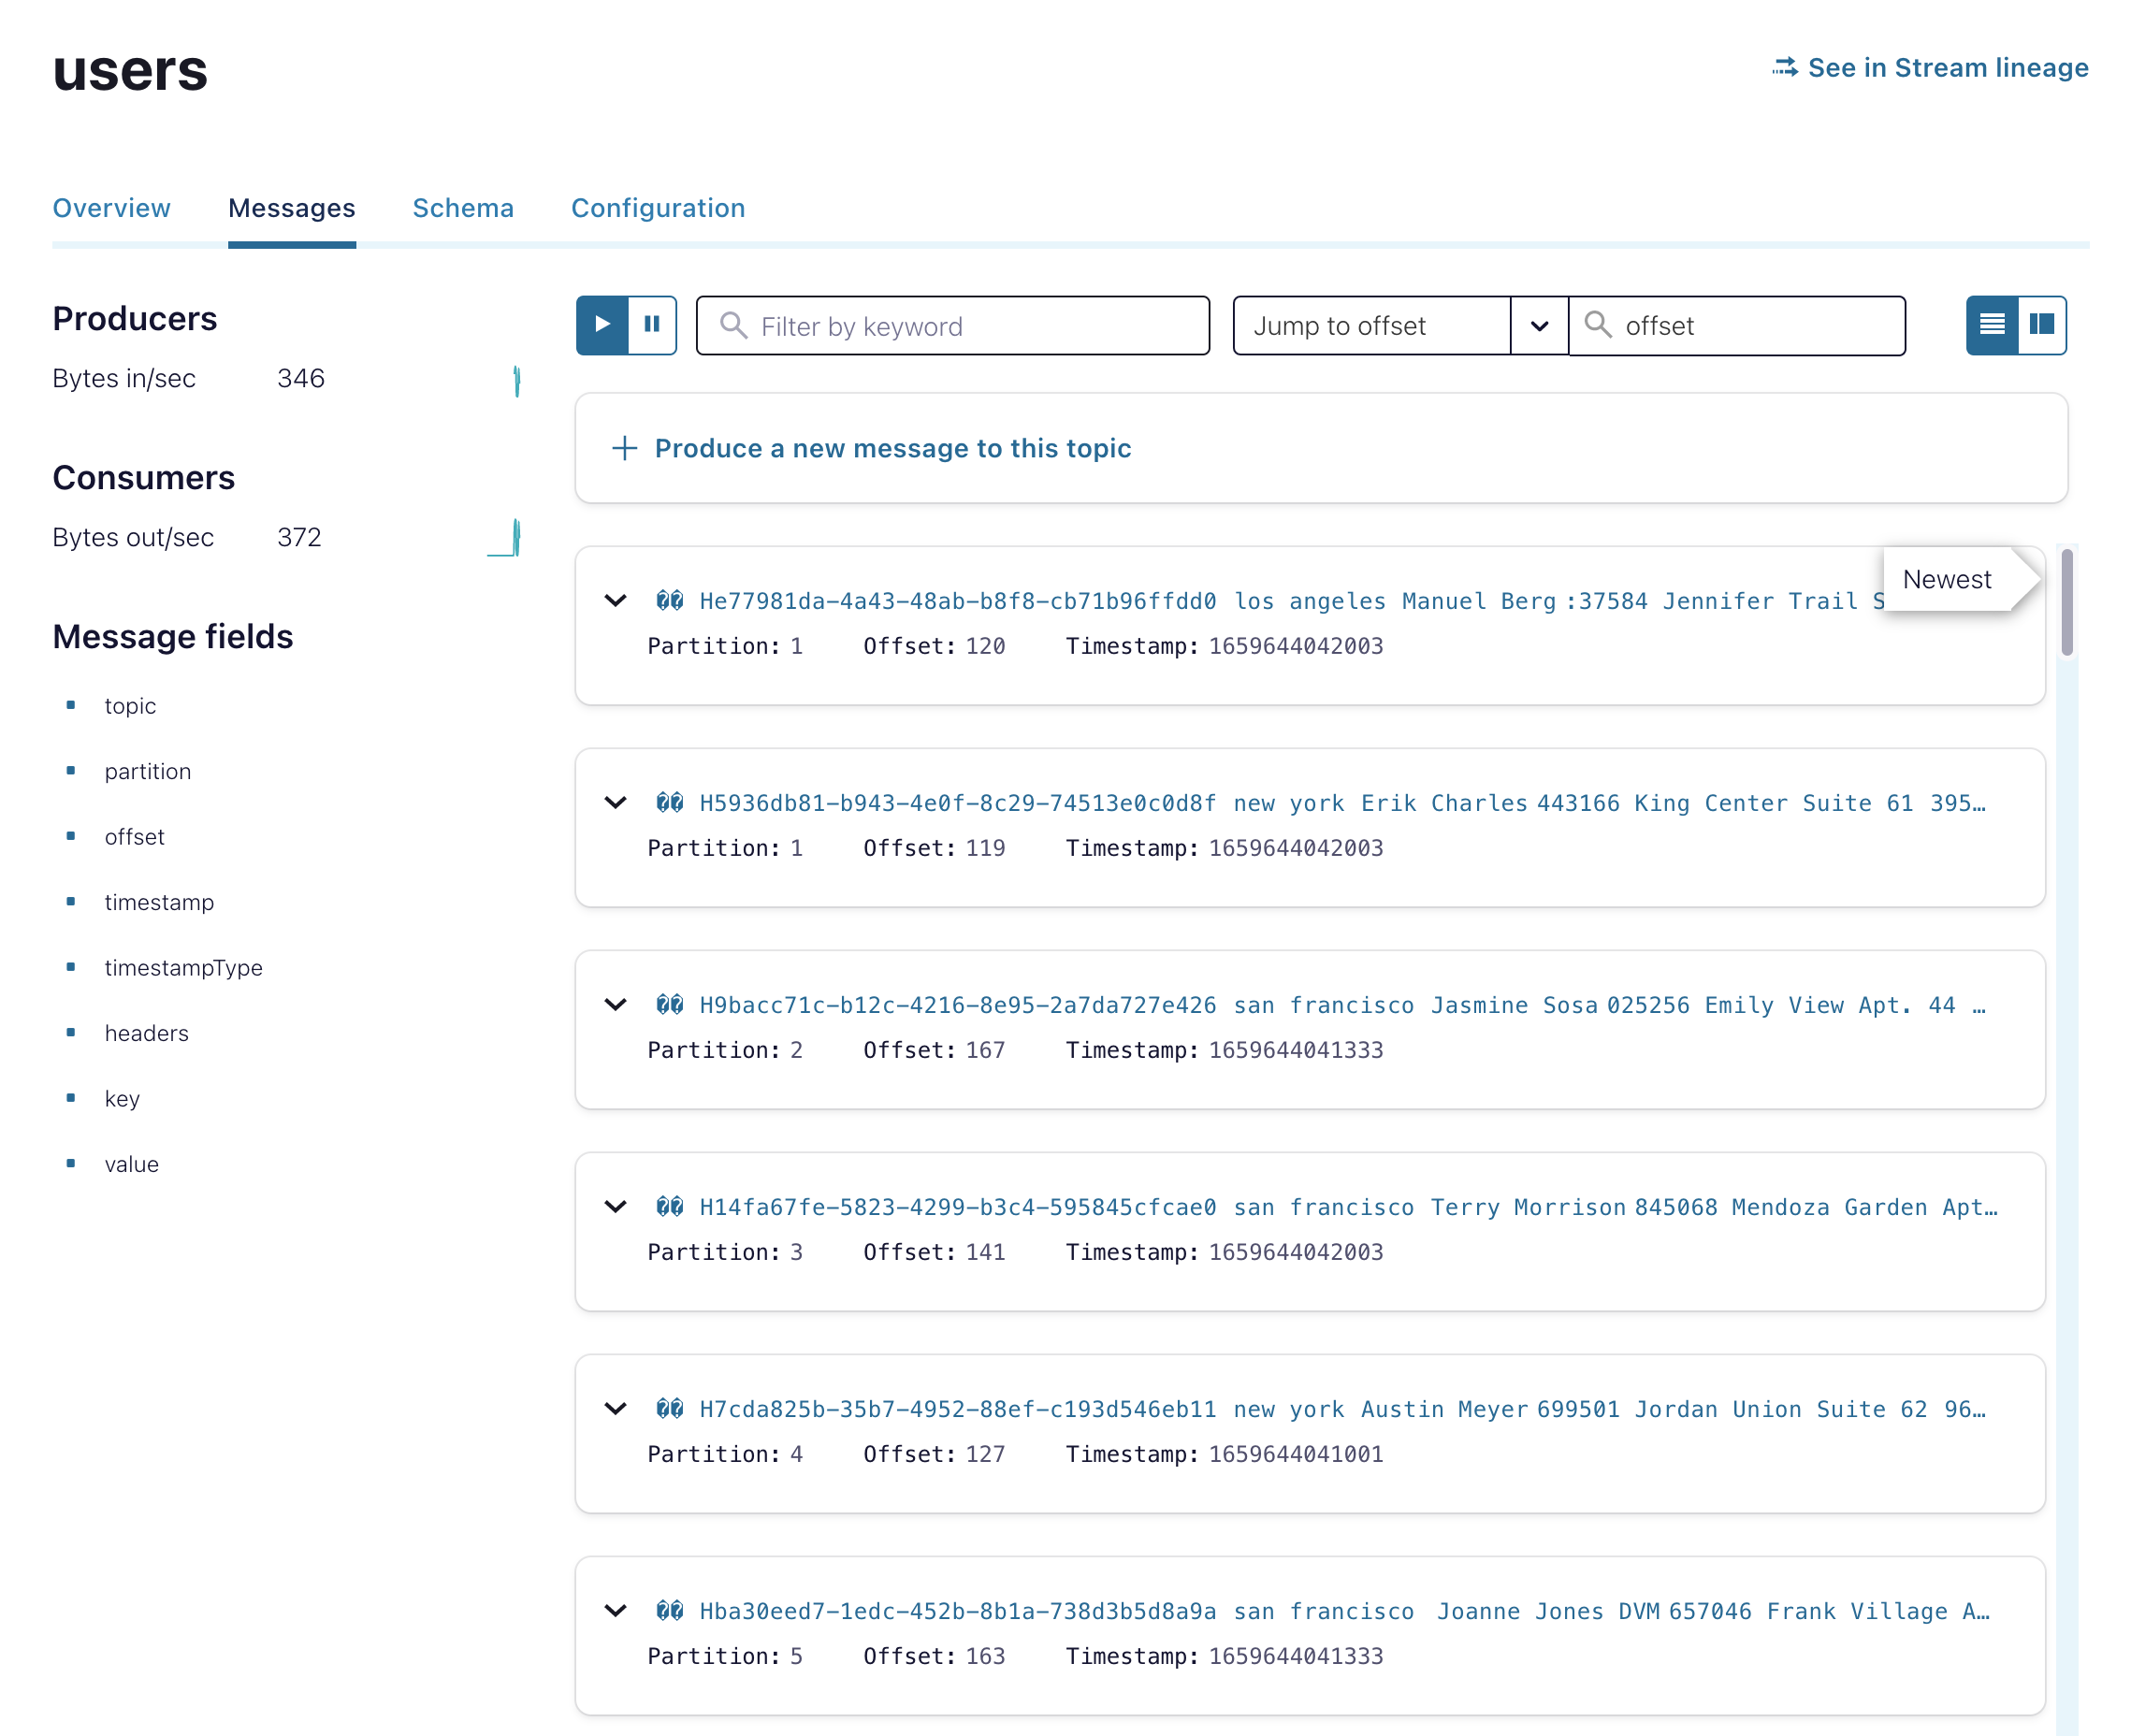Image resolution: width=2131 pixels, height=1736 pixels.
Task: Open the Configuration tab
Action: [x=657, y=208]
